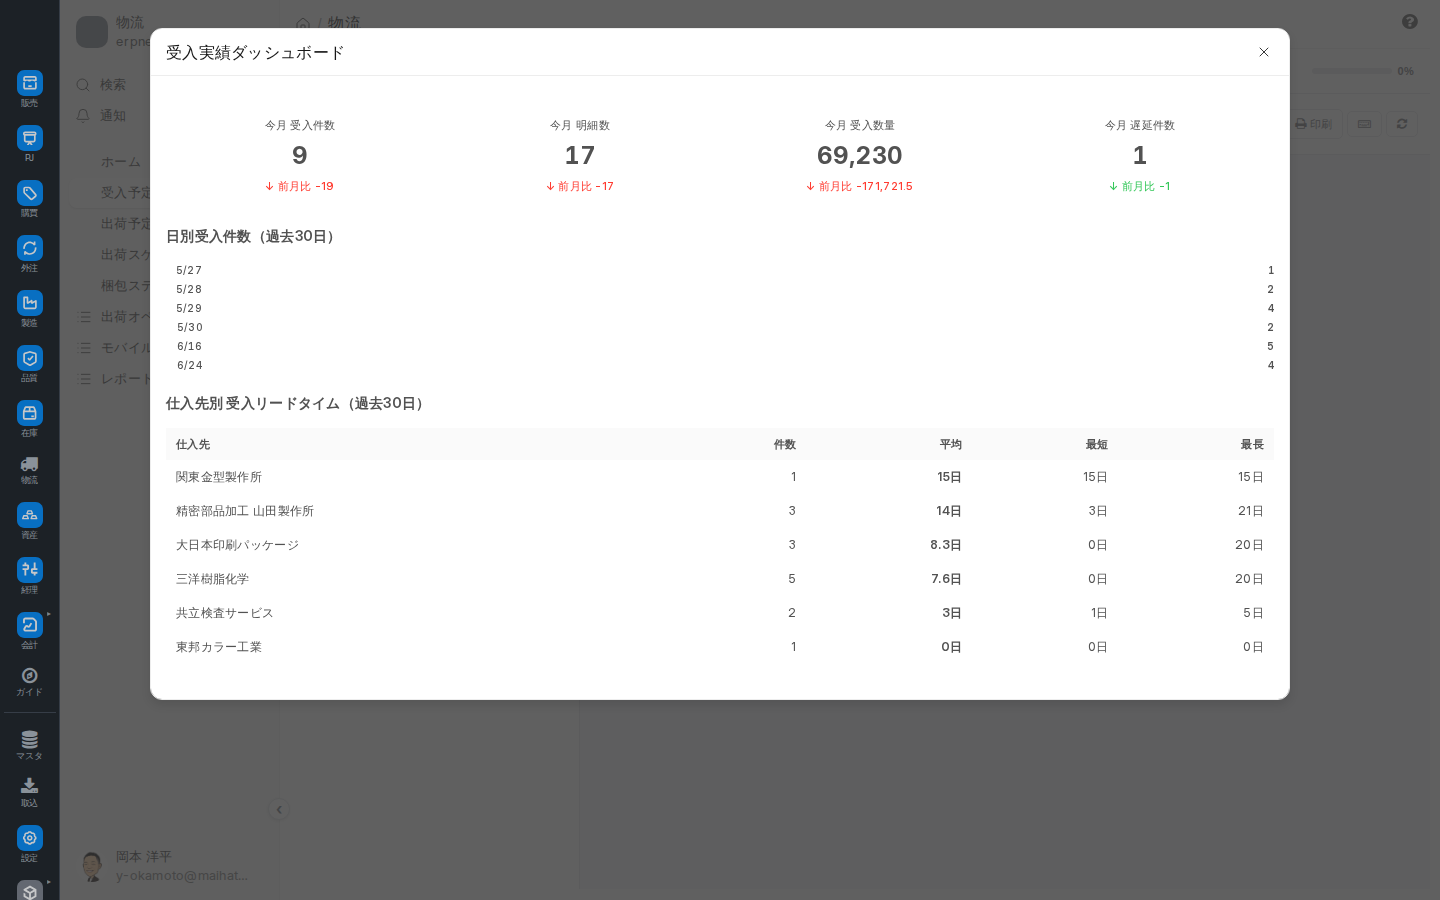Open the 設定 settings gear icon
The width and height of the screenshot is (1440, 900).
(x=29, y=838)
